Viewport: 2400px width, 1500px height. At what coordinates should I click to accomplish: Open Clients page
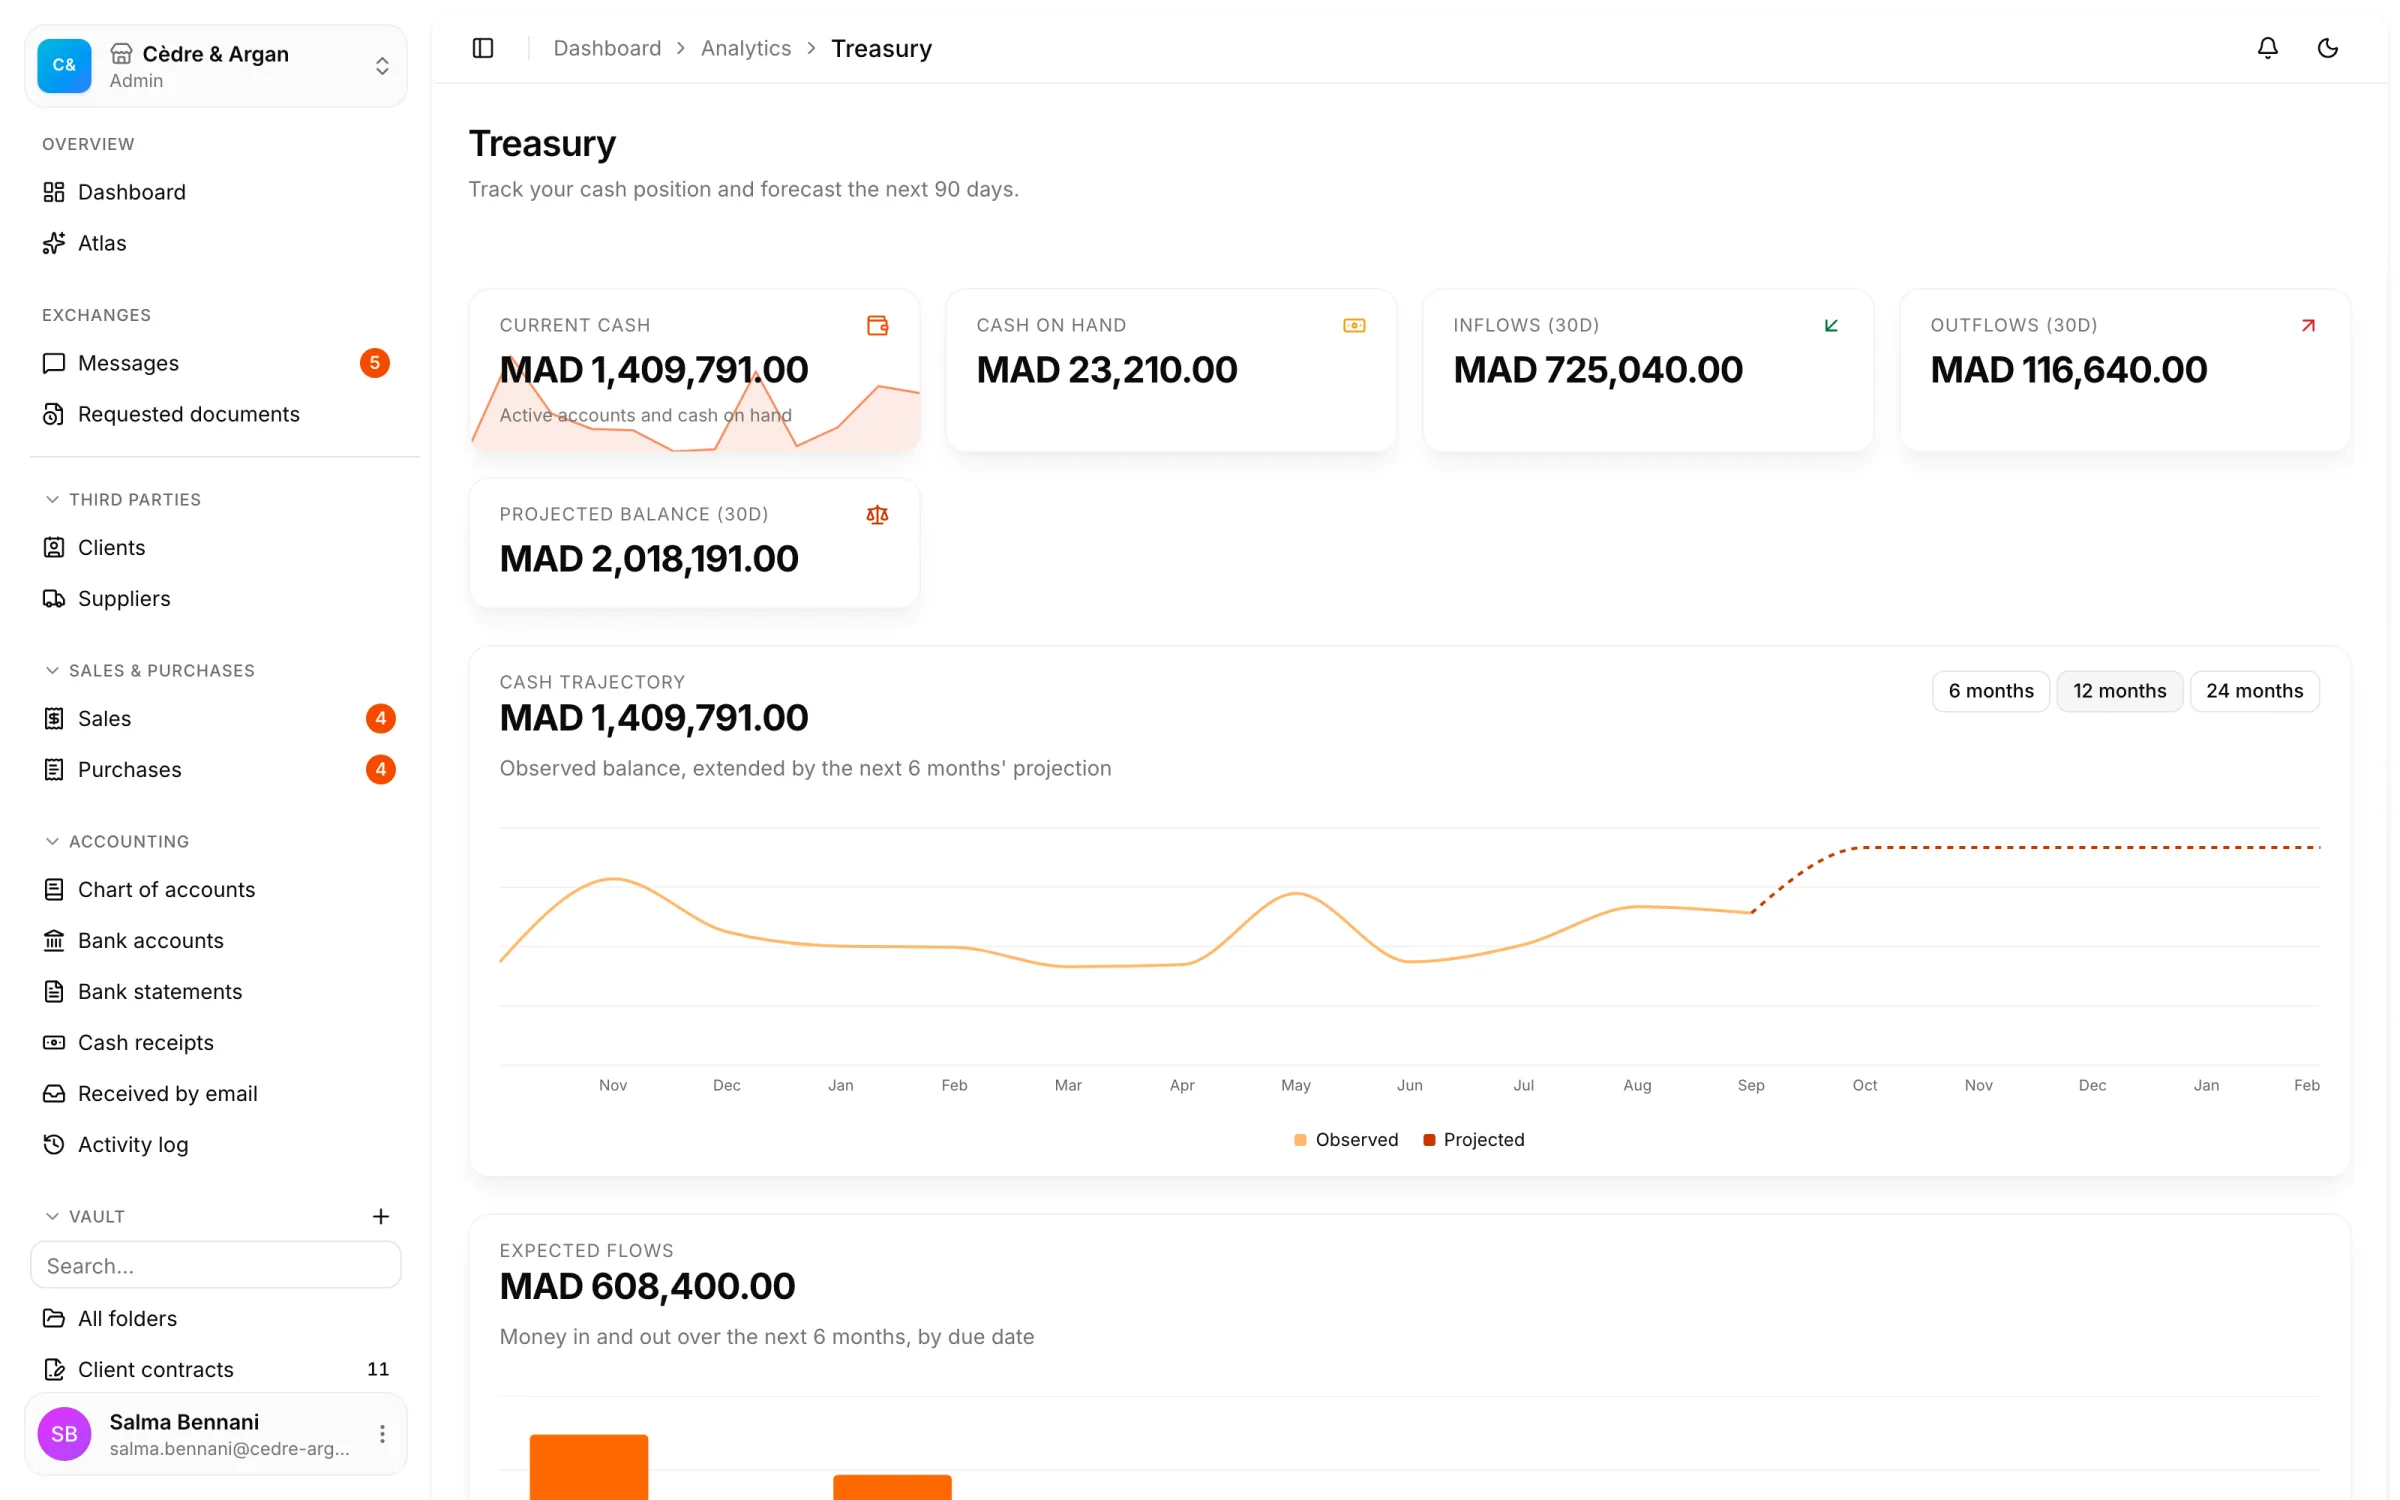coord(216,547)
